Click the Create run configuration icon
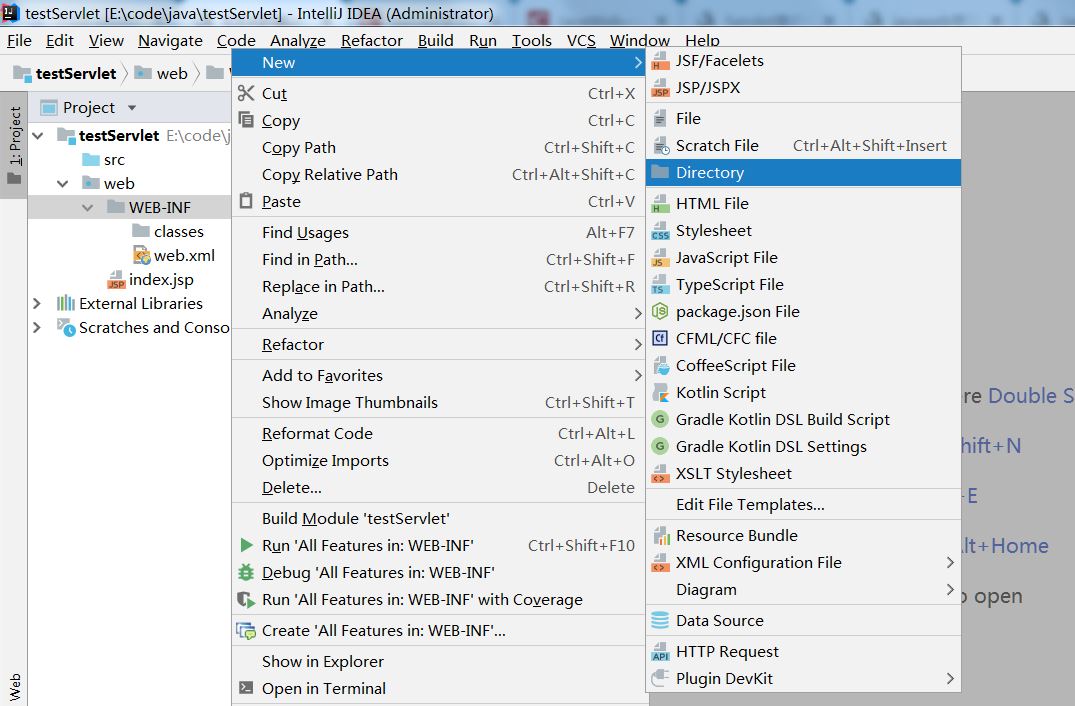Image resolution: width=1075 pixels, height=706 pixels. (x=245, y=631)
